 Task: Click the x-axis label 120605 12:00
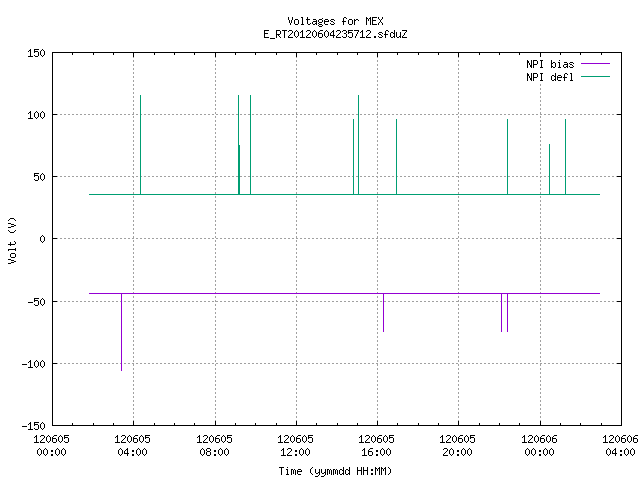[x=295, y=445]
